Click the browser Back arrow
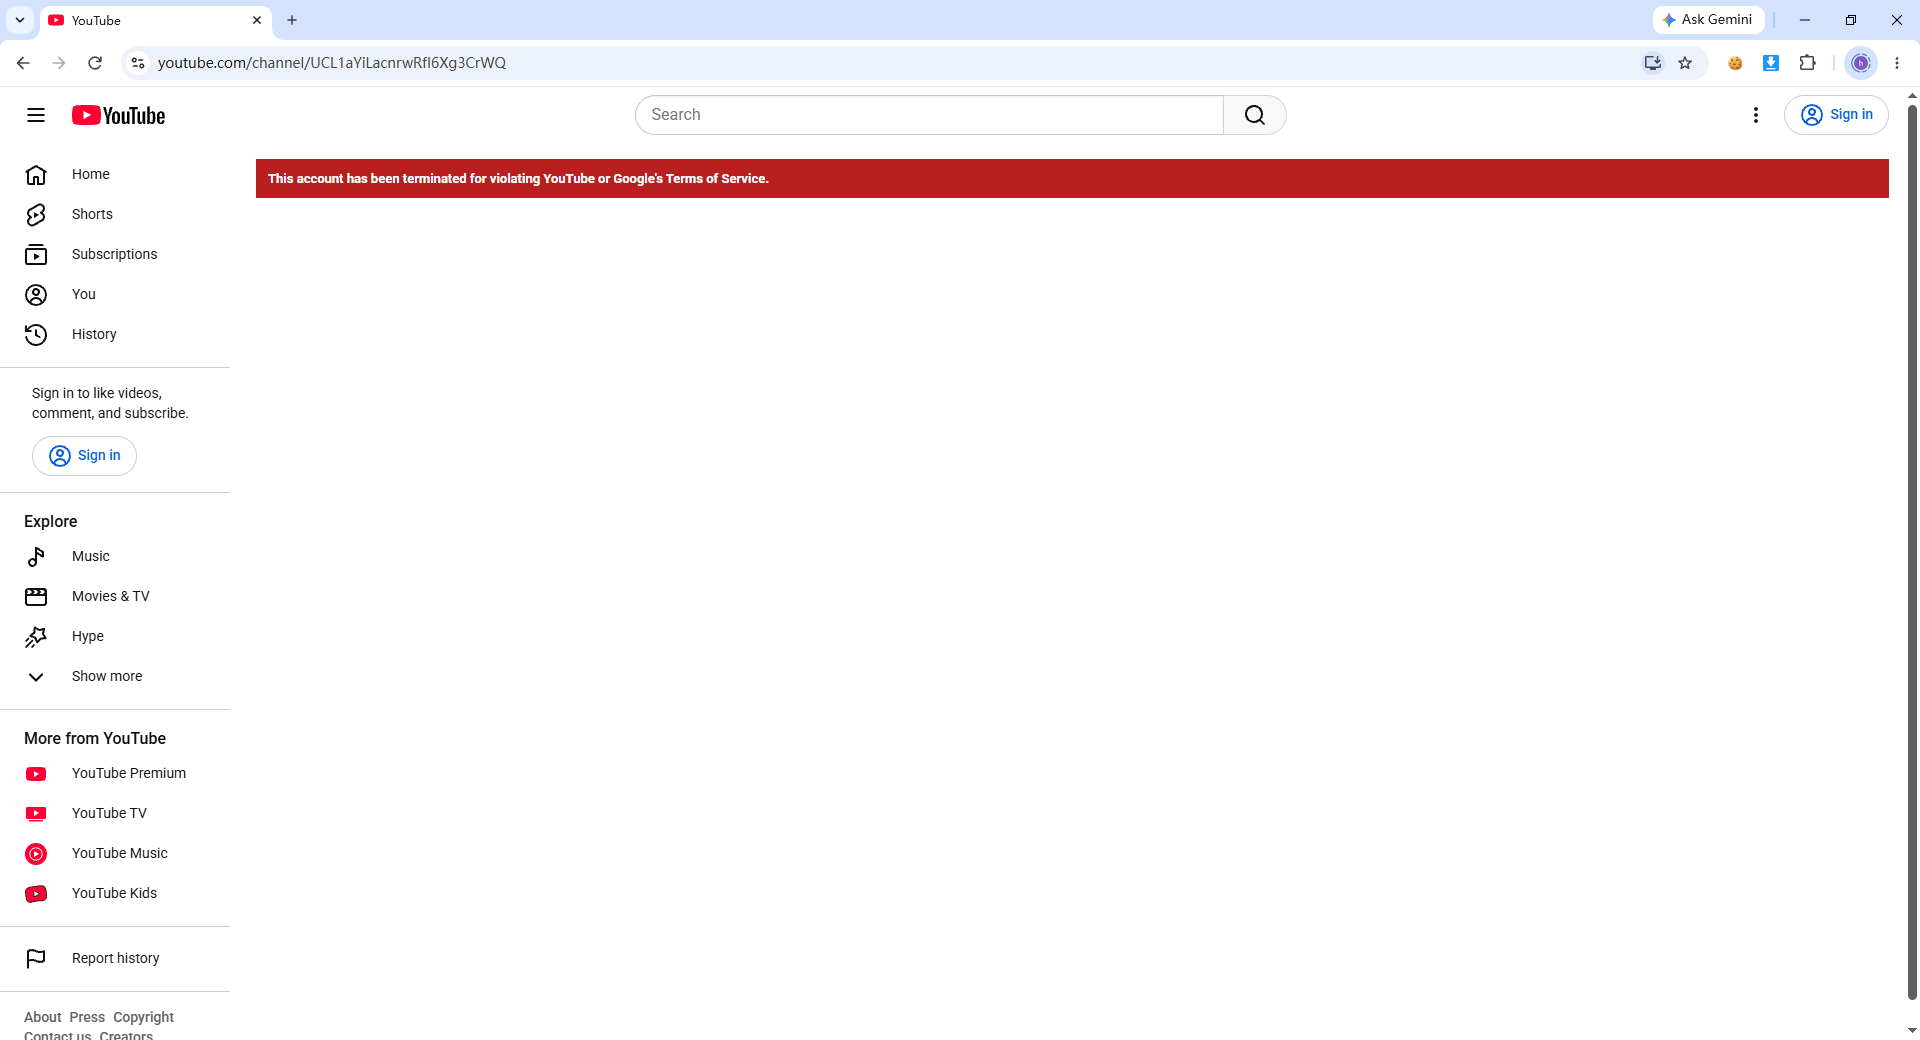 click(23, 63)
